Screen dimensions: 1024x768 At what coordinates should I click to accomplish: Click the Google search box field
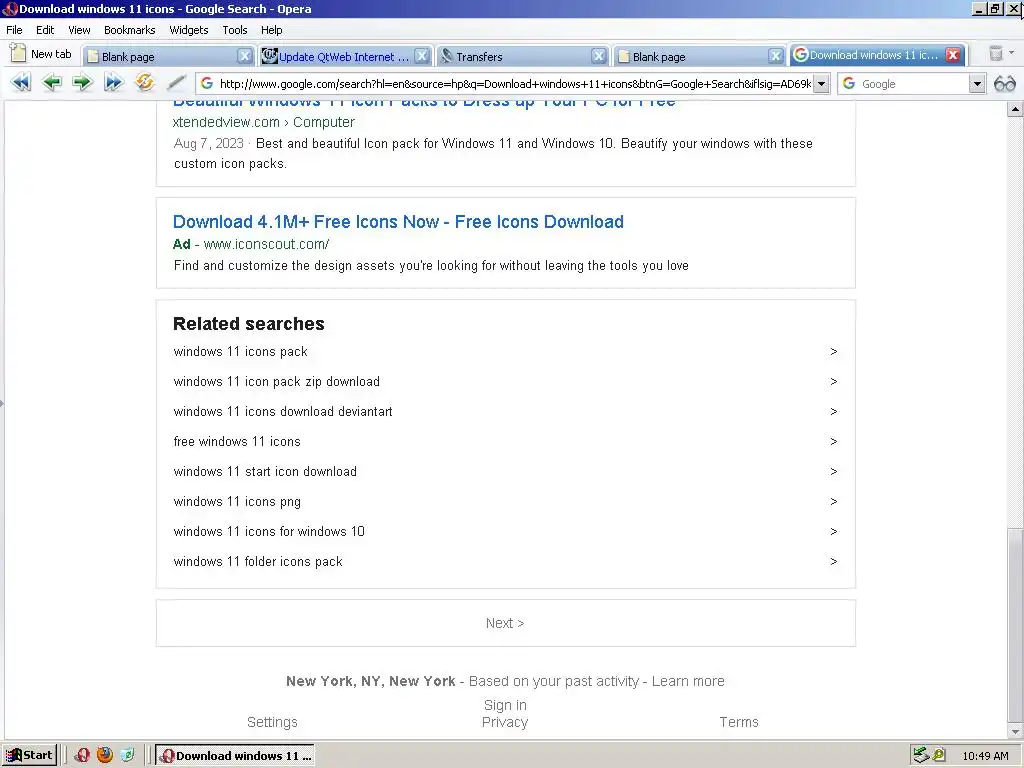(914, 84)
